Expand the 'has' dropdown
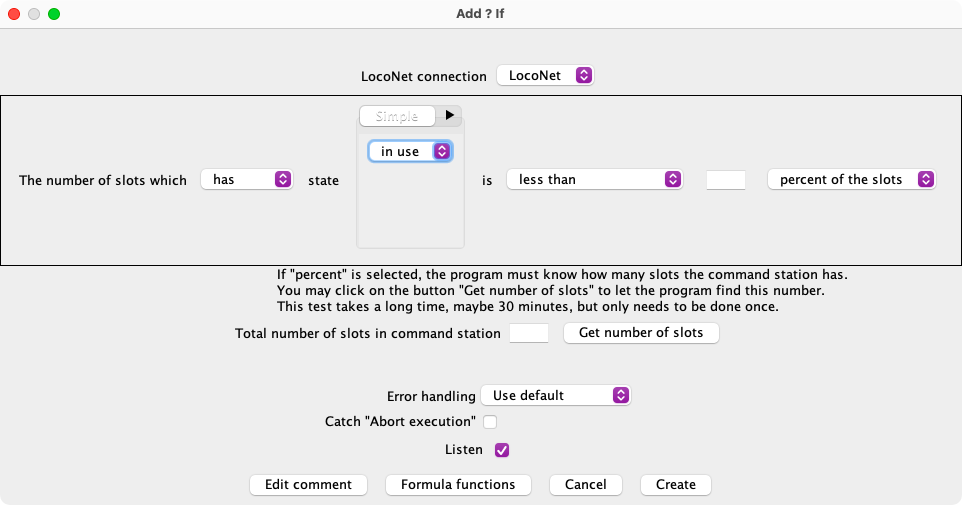The image size is (962, 505). [246, 179]
